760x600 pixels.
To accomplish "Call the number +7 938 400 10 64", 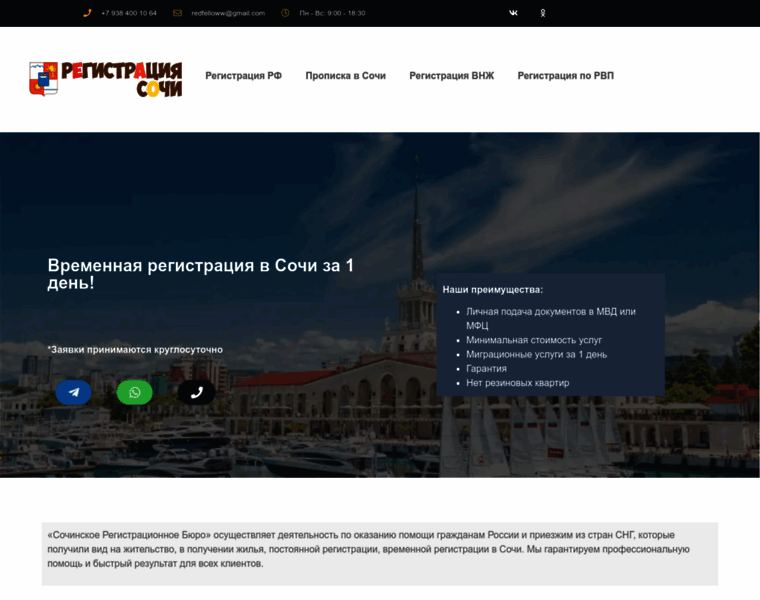I will 129,13.
